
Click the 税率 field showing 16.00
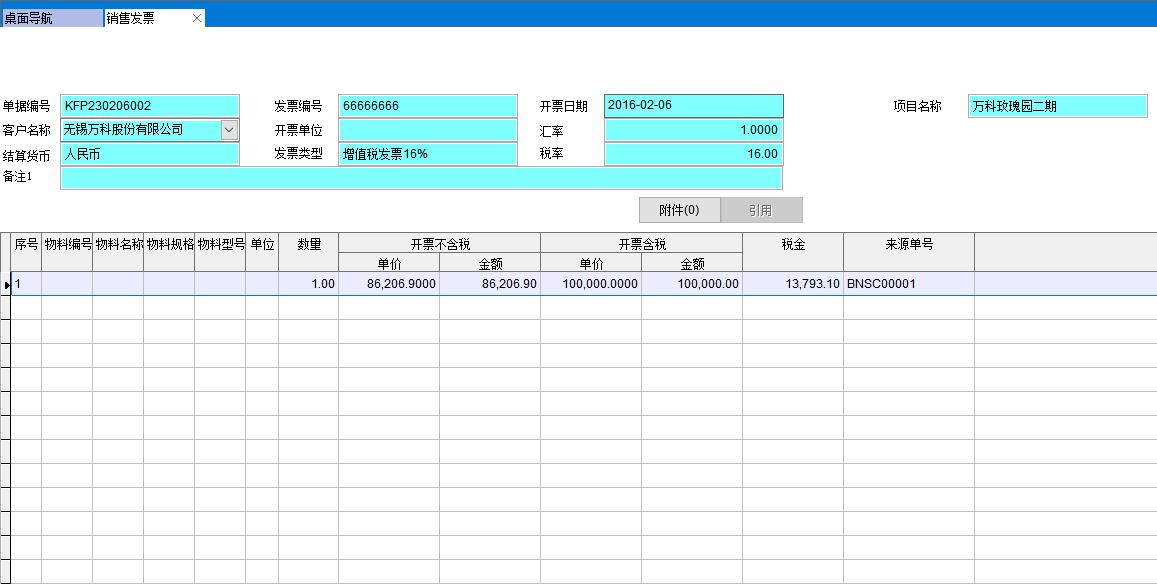693,154
